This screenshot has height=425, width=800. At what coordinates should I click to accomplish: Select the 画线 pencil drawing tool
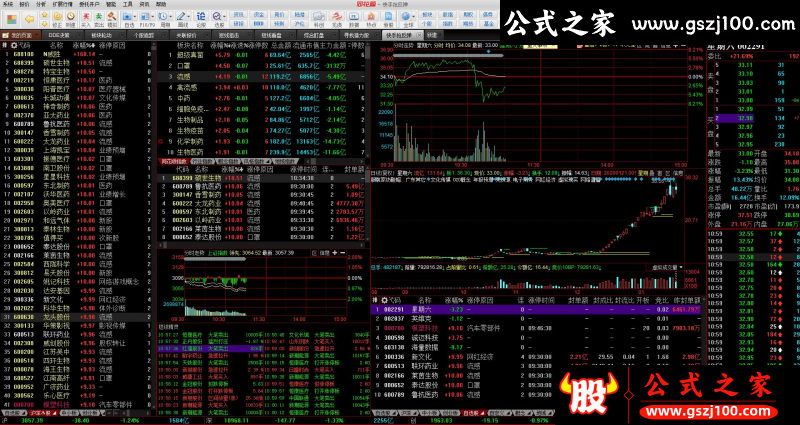coord(181,16)
